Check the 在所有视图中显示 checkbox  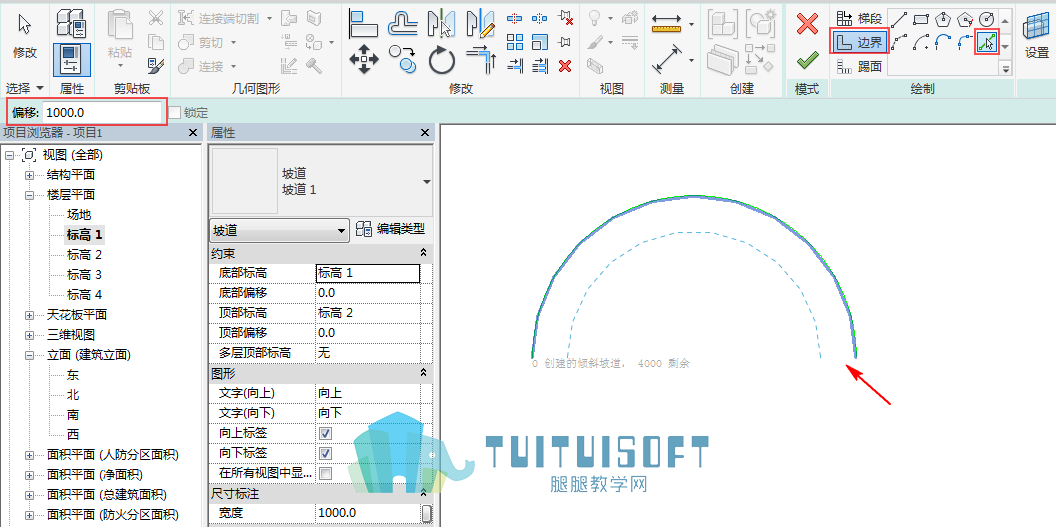coord(325,473)
